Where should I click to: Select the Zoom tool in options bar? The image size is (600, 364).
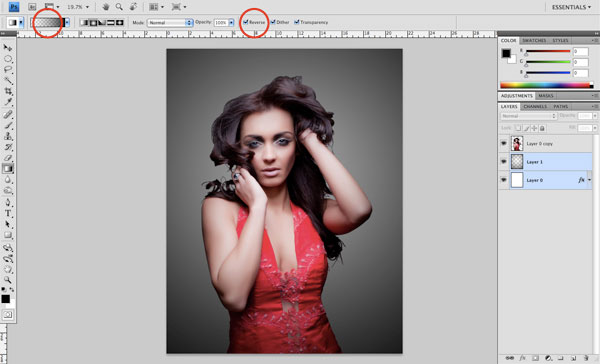119,7
